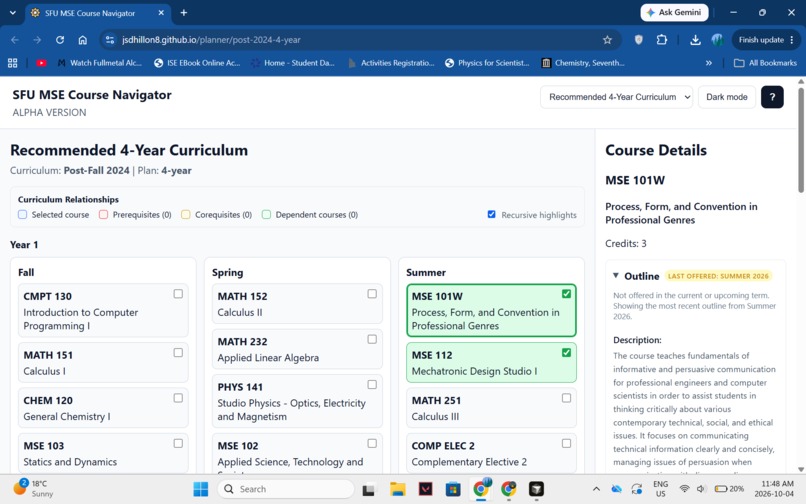Open the volume speaker tray icon

700,489
